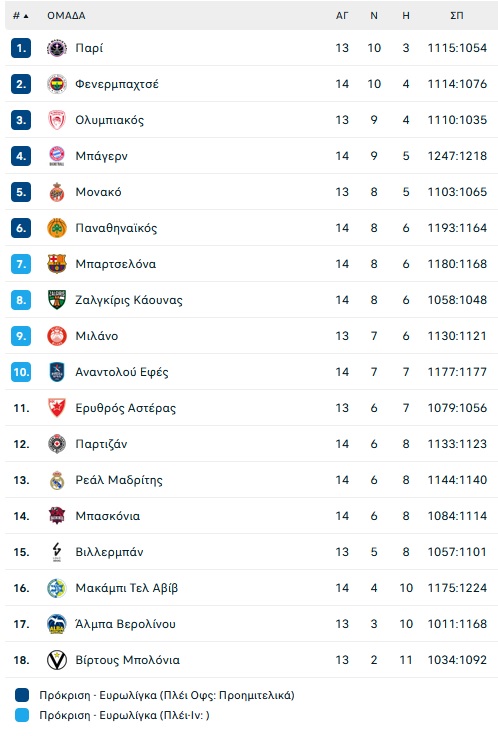Open Ερυθρός Αστέρας team name link

coord(126,408)
